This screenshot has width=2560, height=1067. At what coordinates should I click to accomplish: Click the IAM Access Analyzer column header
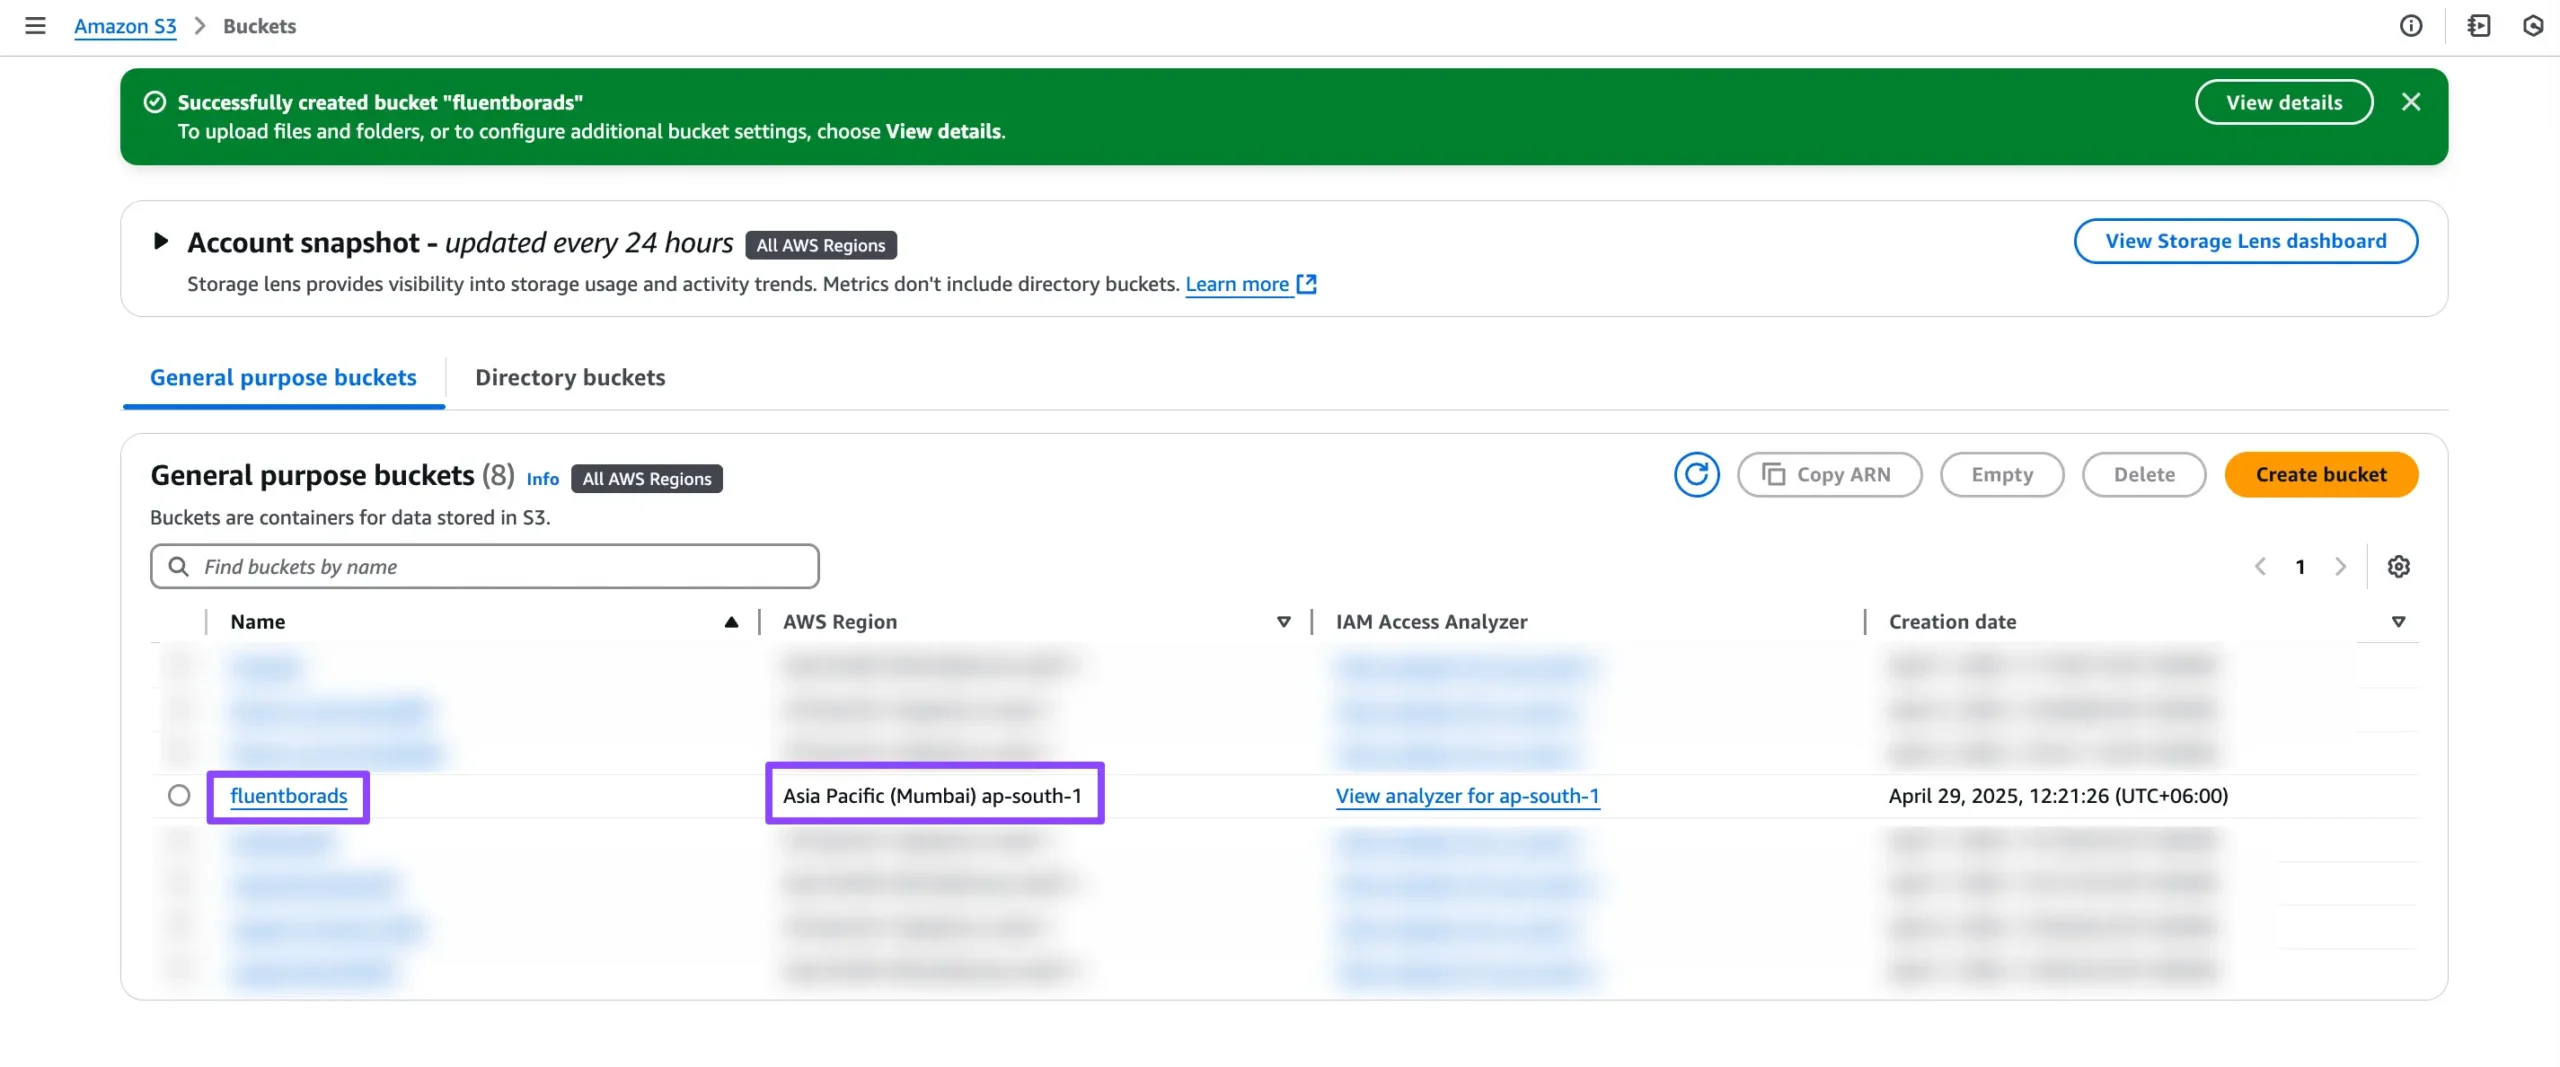(1432, 622)
